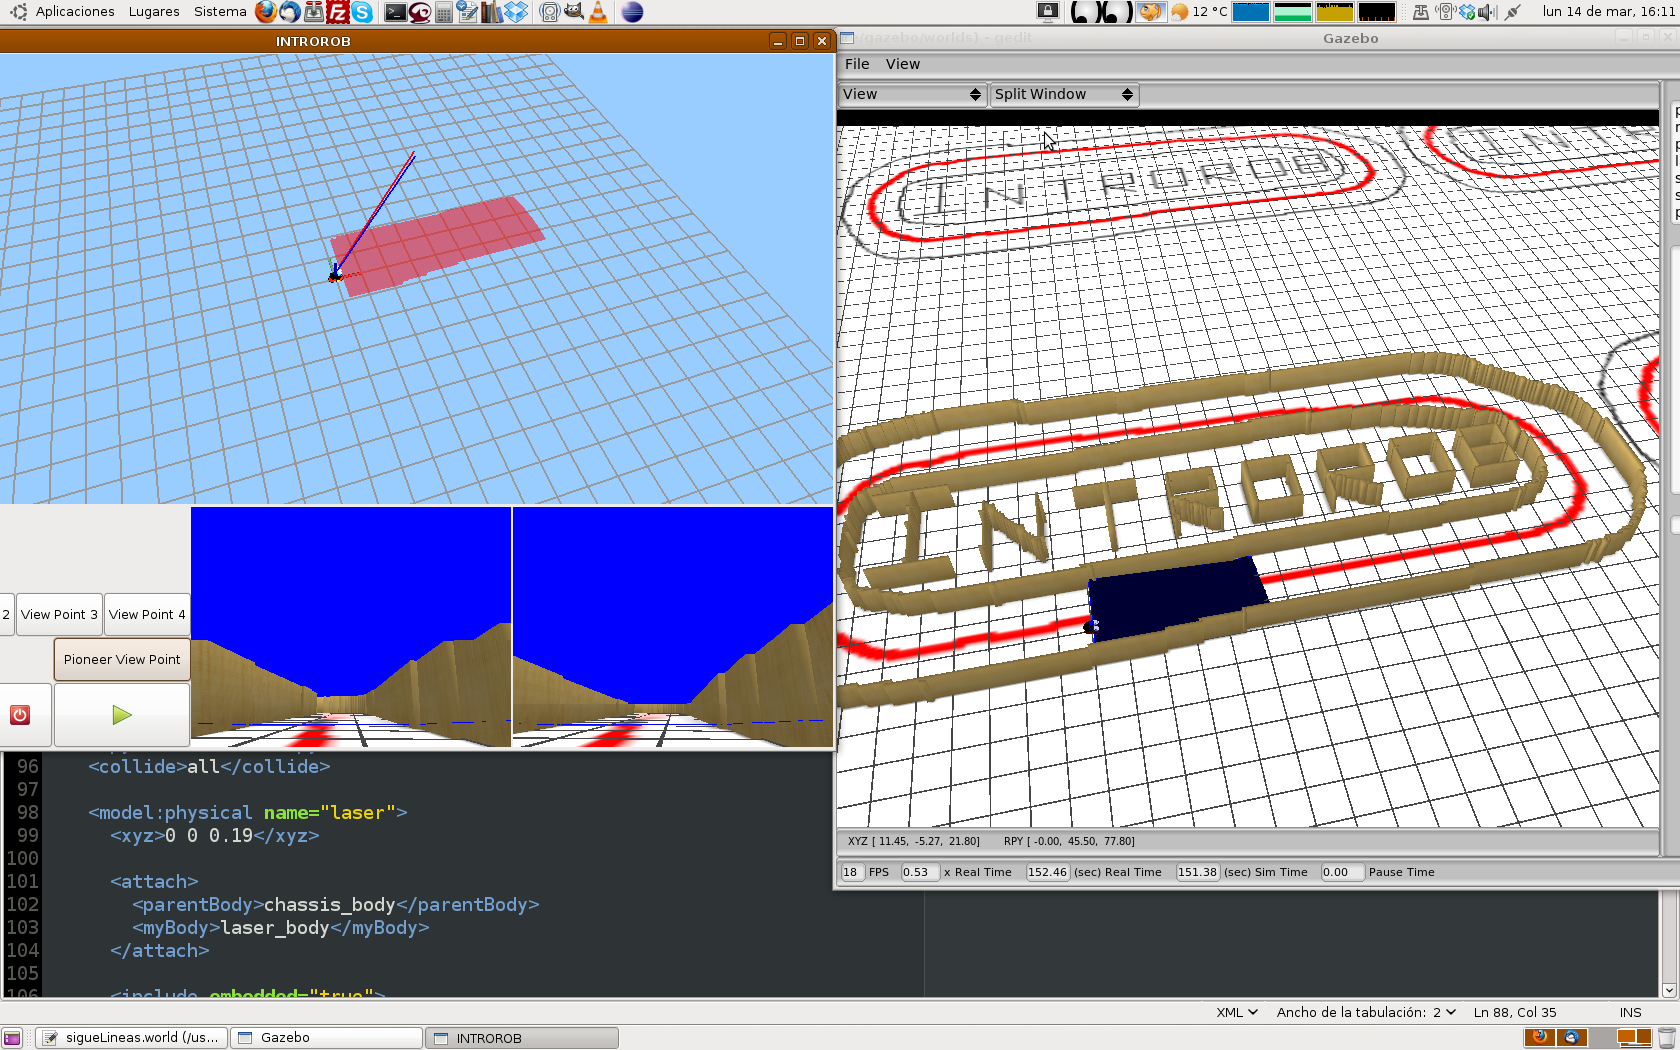This screenshot has height=1050, width=1680.
Task: Launch VLC cone icon in panel
Action: tap(598, 12)
